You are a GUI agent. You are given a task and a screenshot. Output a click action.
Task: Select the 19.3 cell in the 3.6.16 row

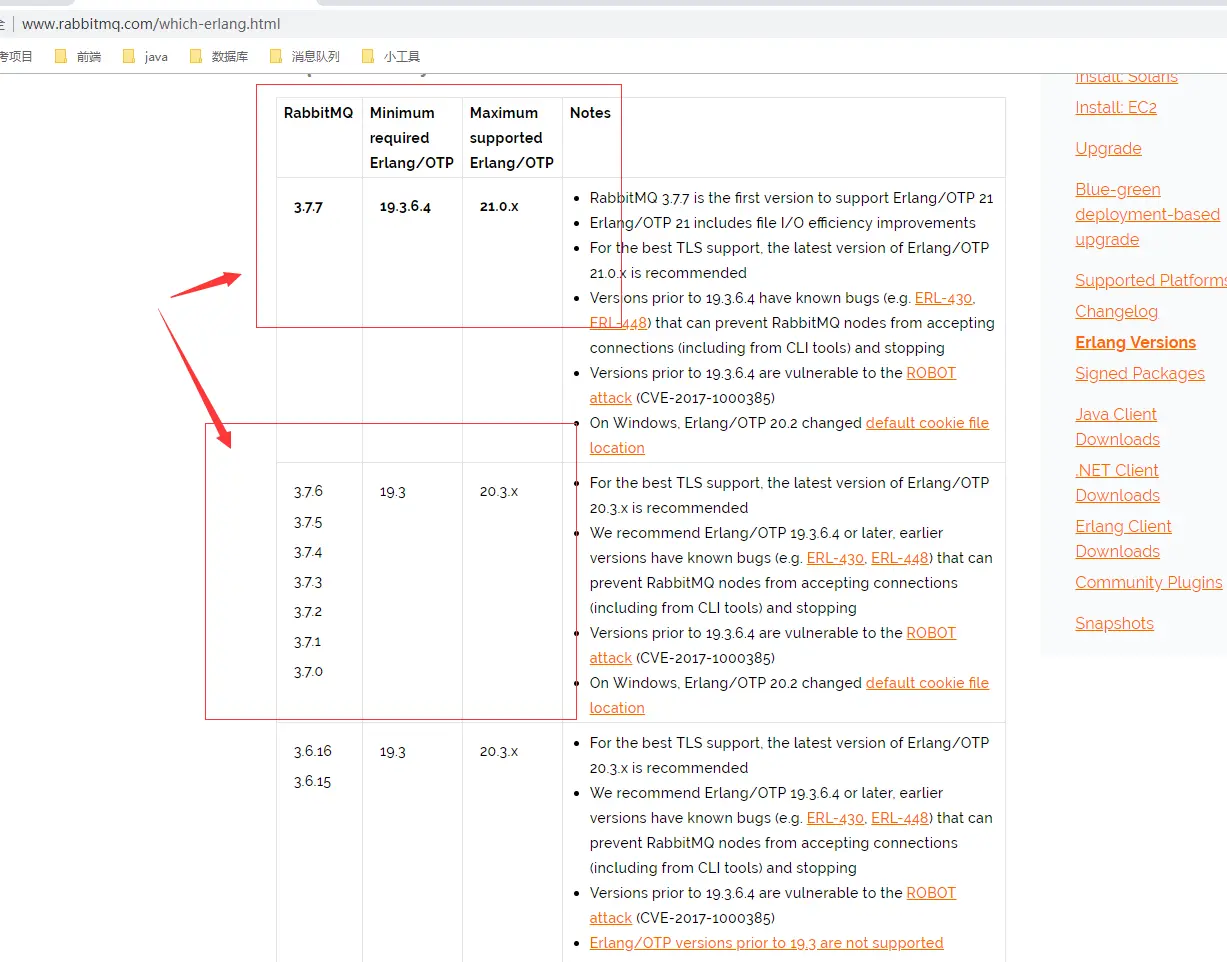click(393, 752)
